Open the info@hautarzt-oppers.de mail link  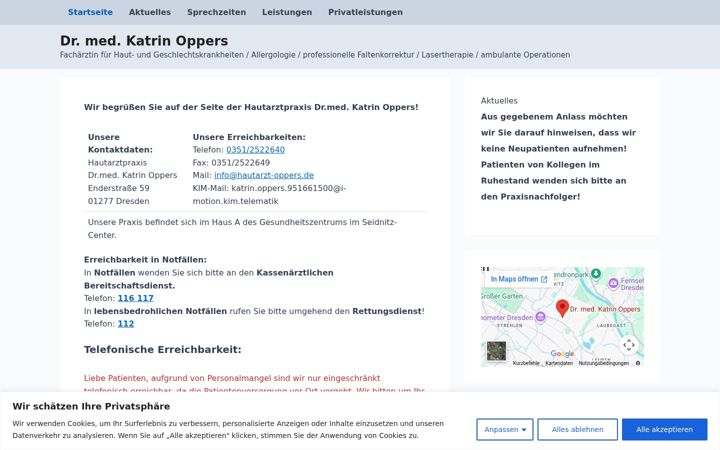point(264,175)
